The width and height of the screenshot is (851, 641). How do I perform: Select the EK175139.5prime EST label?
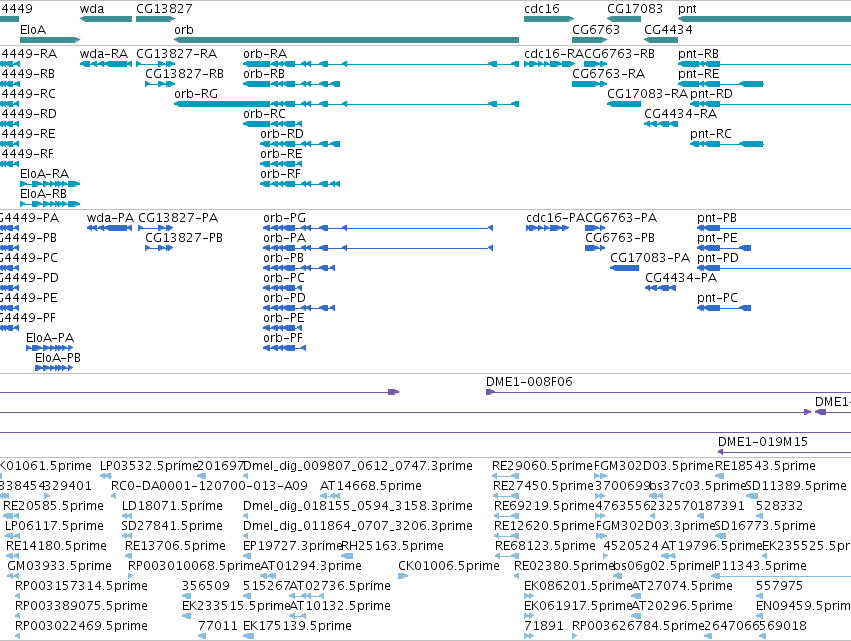(x=297, y=626)
